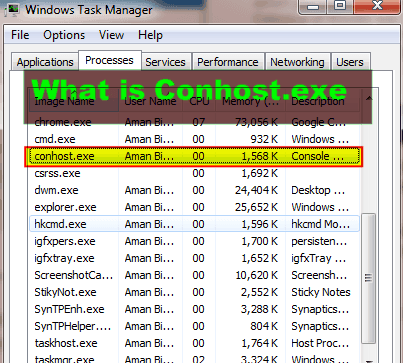The width and height of the screenshot is (403, 363).
Task: Click the 1,568 K memory value
Action: 260,156
